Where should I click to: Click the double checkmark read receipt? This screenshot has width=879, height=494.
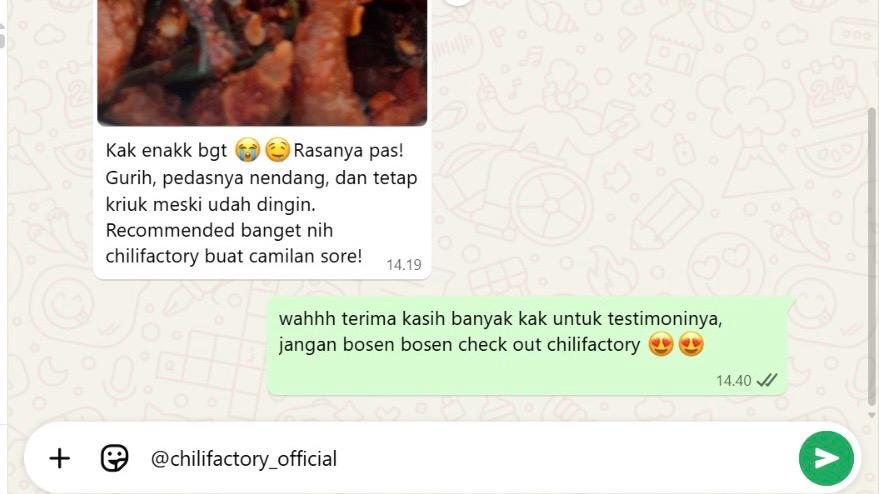pyautogui.click(x=766, y=381)
